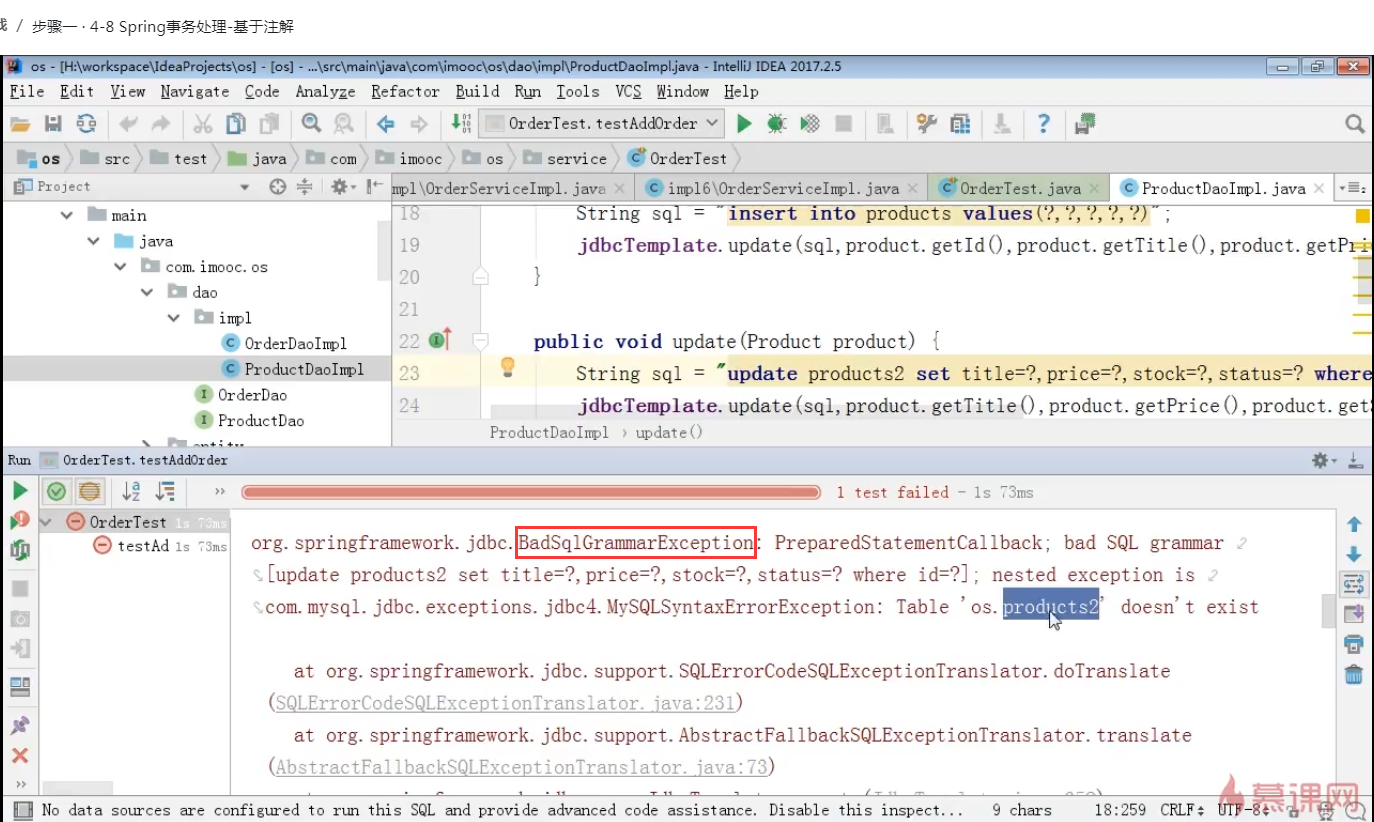Image resolution: width=1374 pixels, height=822 pixels.
Task: Collapse OrderTest node in test results
Action: click(x=46, y=522)
